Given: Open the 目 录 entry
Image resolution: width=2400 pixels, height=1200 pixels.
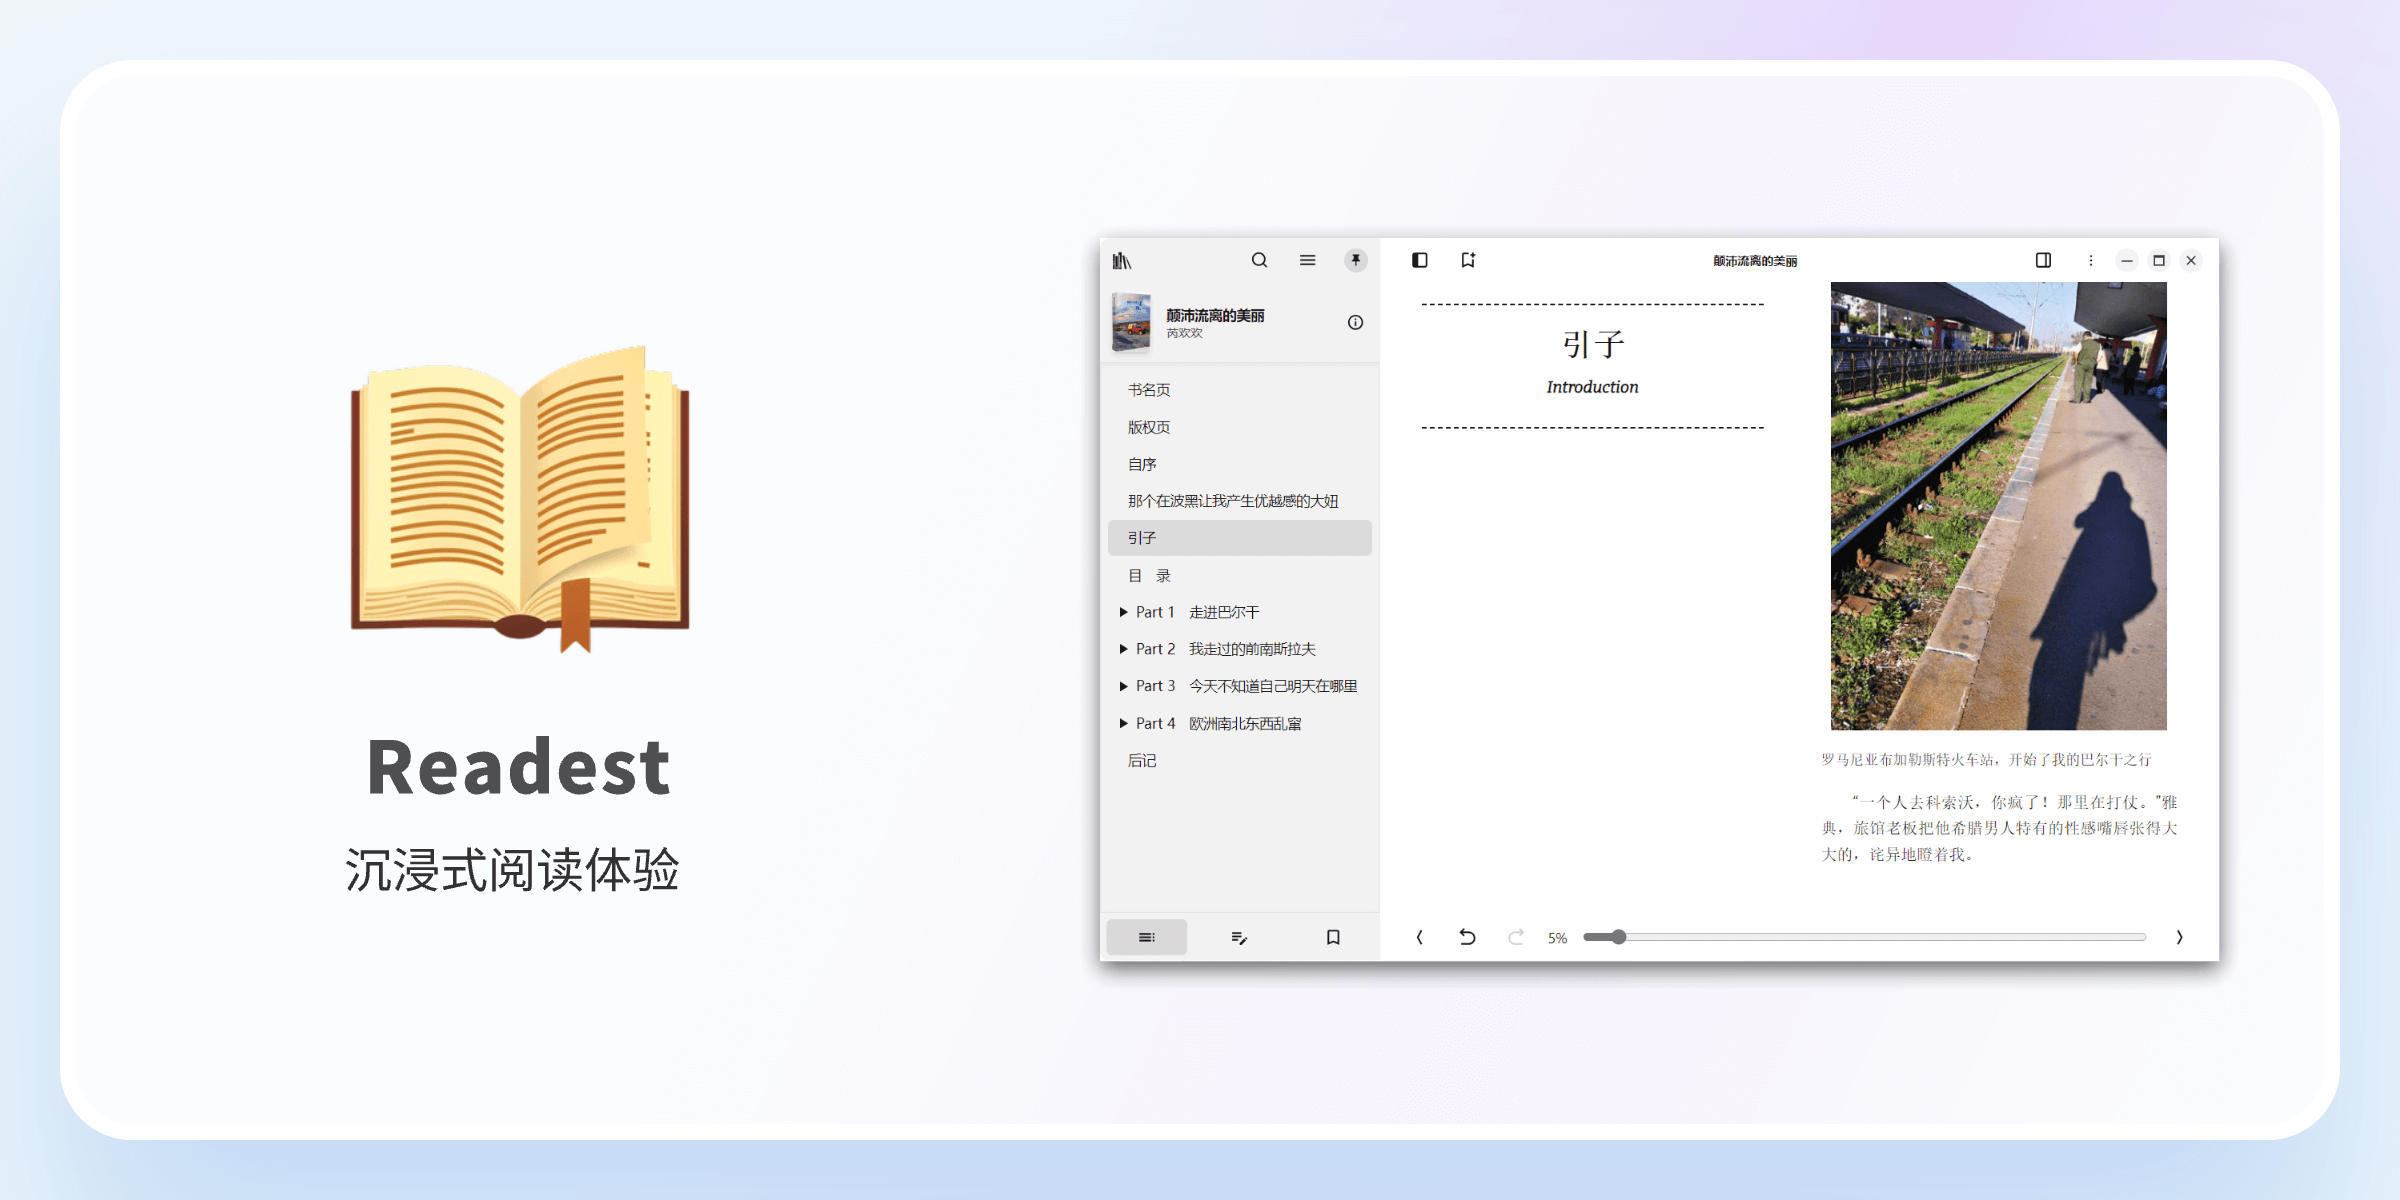Looking at the screenshot, I should pyautogui.click(x=1239, y=575).
